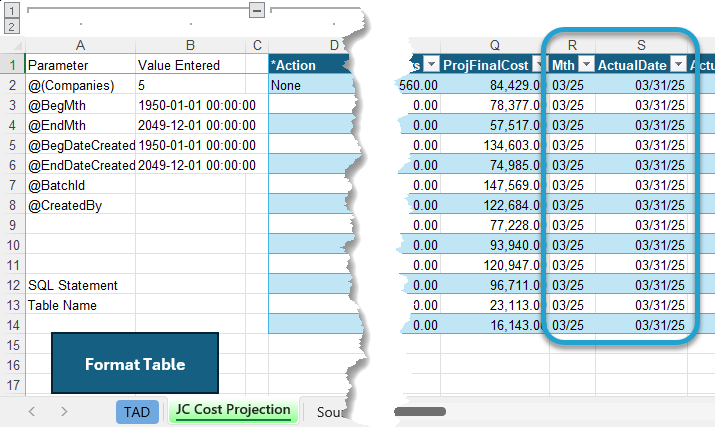The height and width of the screenshot is (427, 715).
Task: Click outline level 2 button
Action: point(11,26)
